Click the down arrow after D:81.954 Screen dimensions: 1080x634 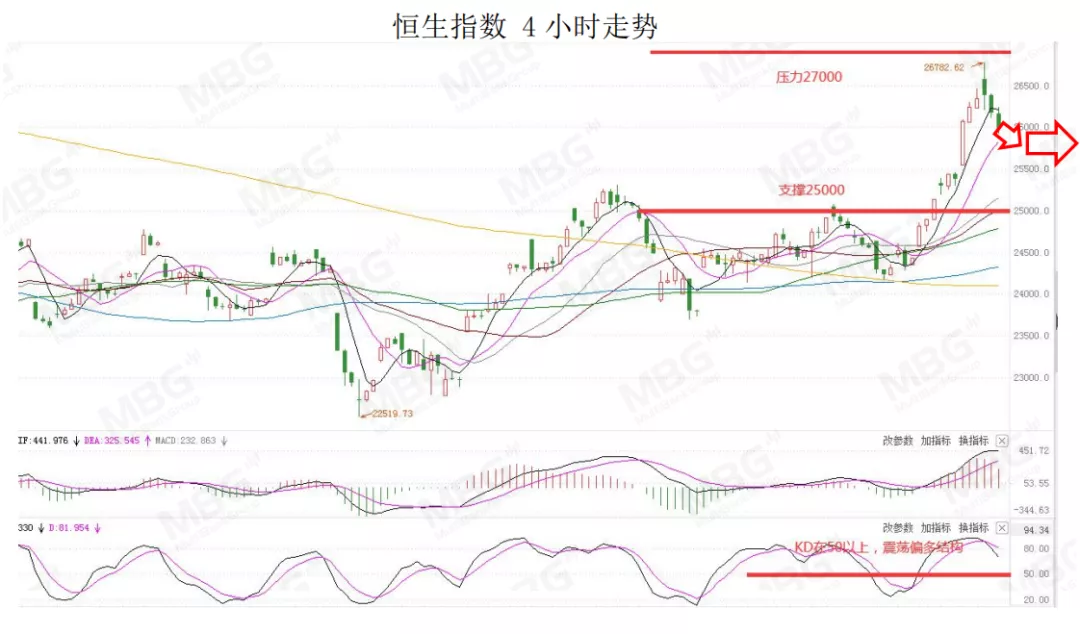pyautogui.click(x=97, y=529)
